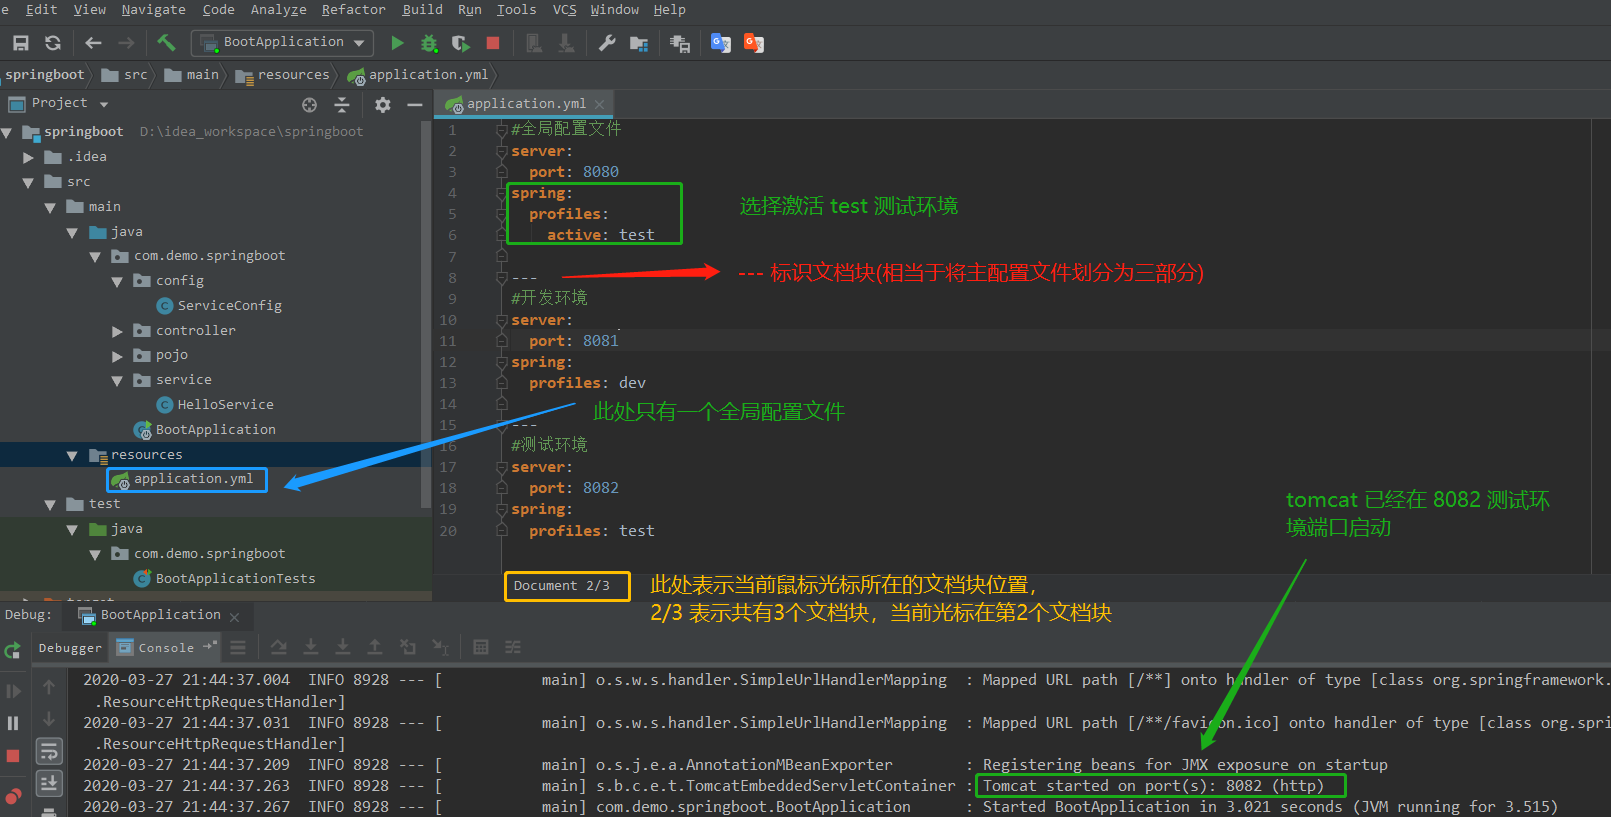Expand the .idea folder arrow

pos(28,158)
